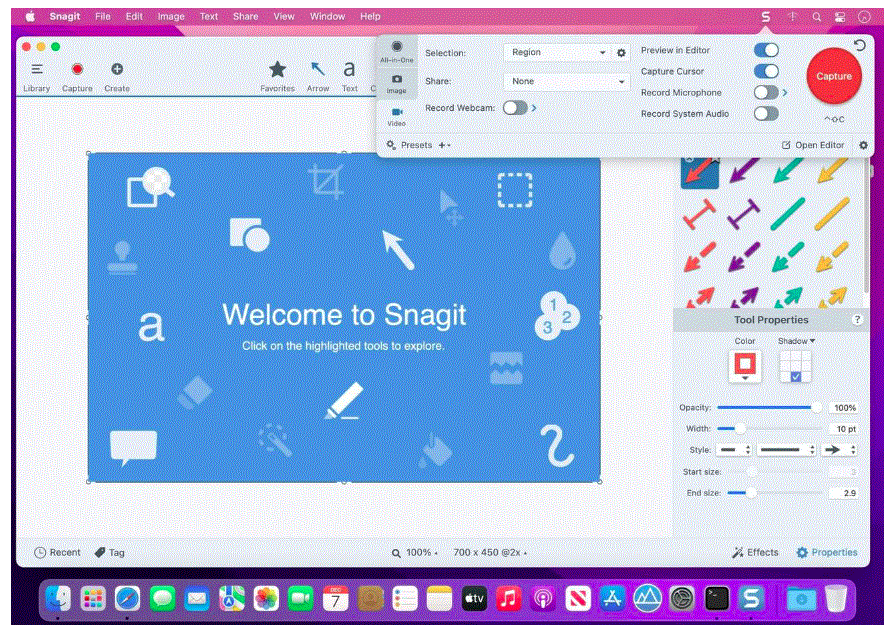Toggle Record System Audio switch
895x635 pixels.
766,114
